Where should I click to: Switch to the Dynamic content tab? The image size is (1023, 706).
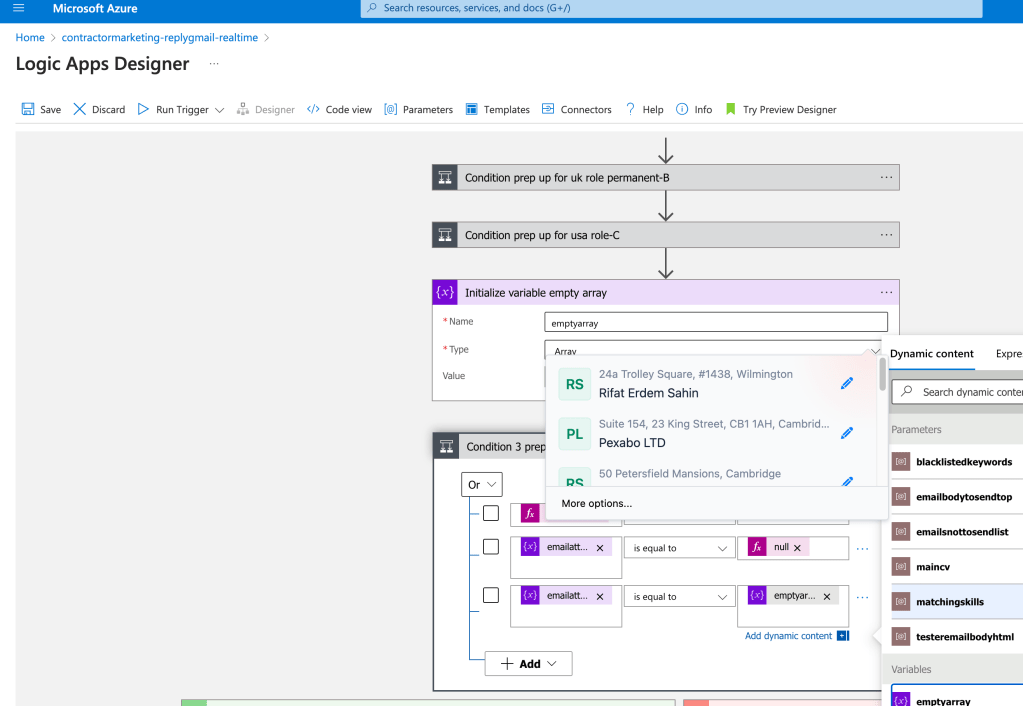tap(931, 354)
